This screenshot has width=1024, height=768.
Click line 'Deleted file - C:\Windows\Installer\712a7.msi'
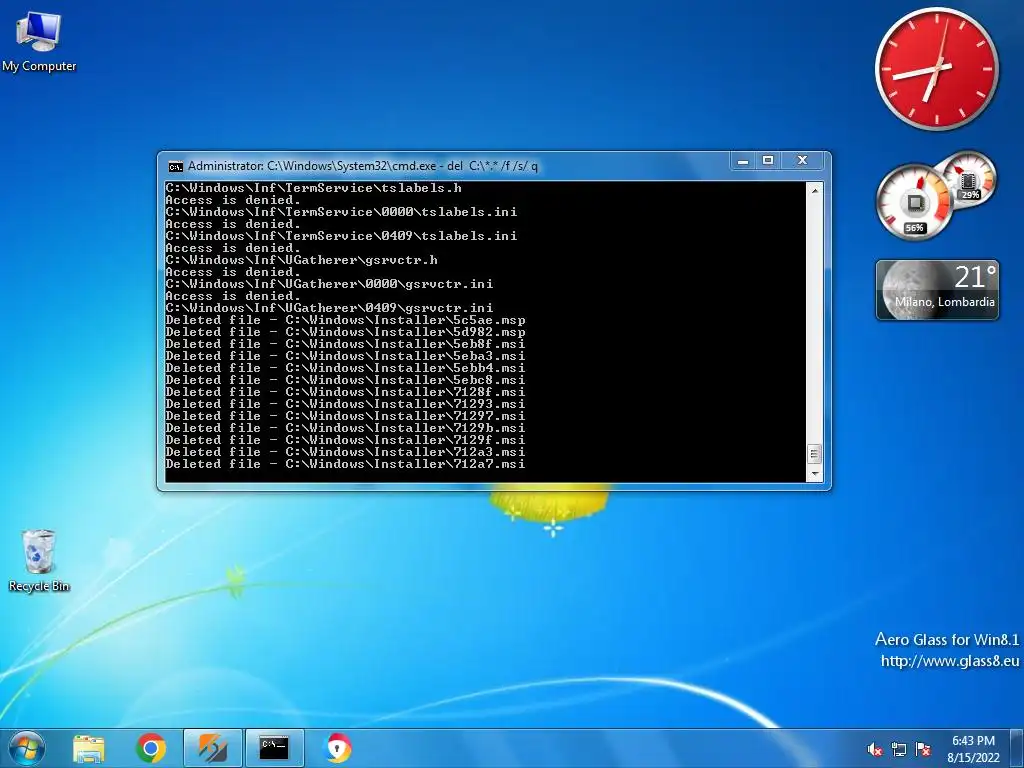(x=345, y=464)
